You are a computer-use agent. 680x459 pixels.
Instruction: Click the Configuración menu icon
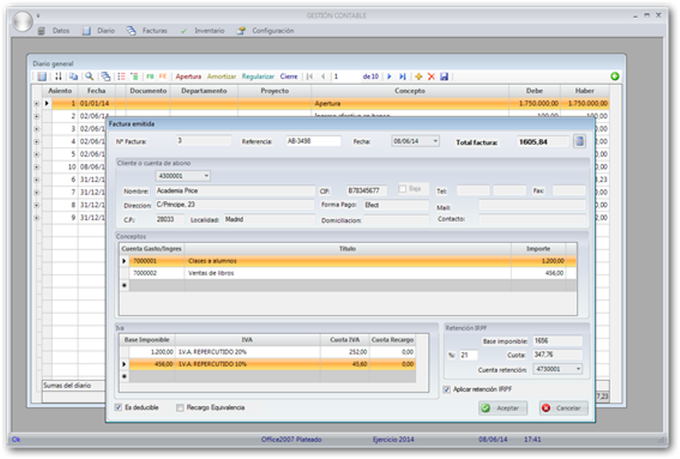pos(241,31)
